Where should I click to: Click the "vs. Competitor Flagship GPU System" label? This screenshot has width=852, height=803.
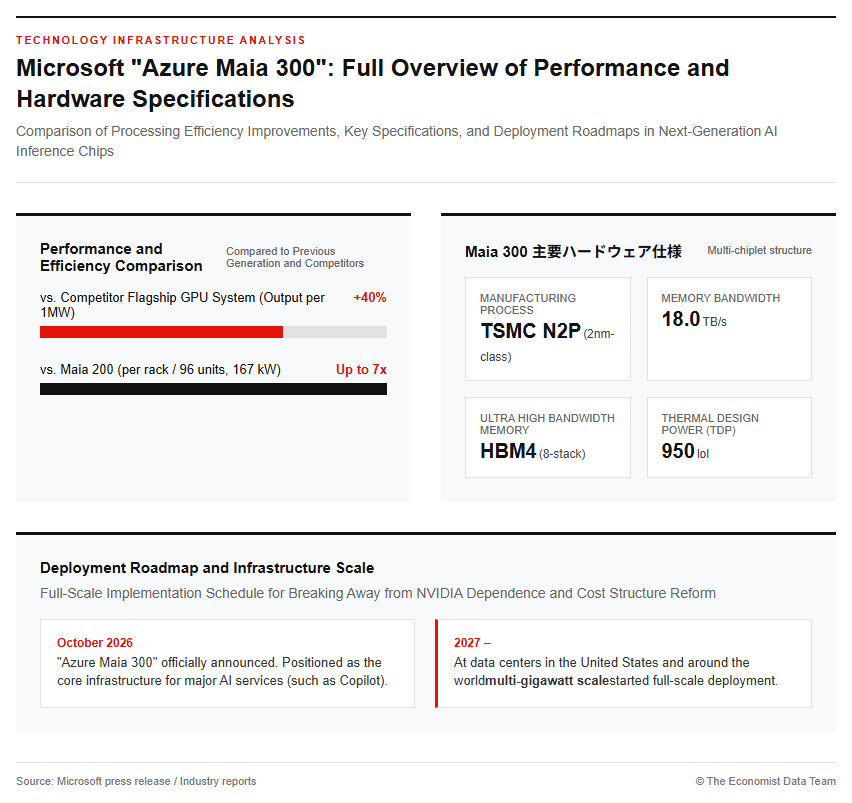[183, 305]
